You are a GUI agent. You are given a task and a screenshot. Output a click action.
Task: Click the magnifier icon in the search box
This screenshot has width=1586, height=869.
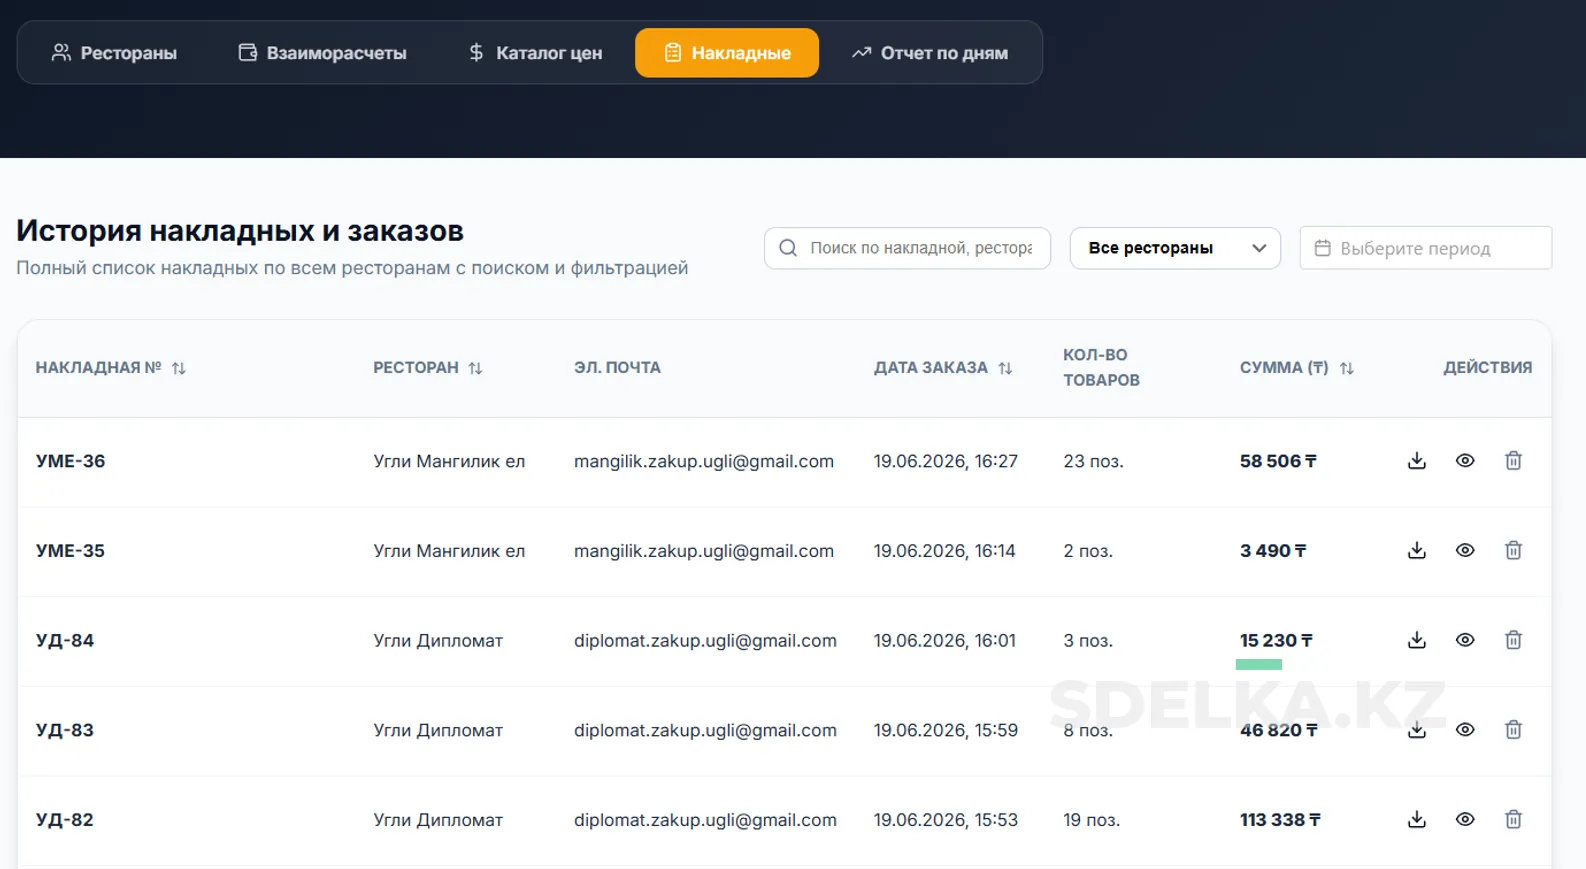click(x=788, y=248)
